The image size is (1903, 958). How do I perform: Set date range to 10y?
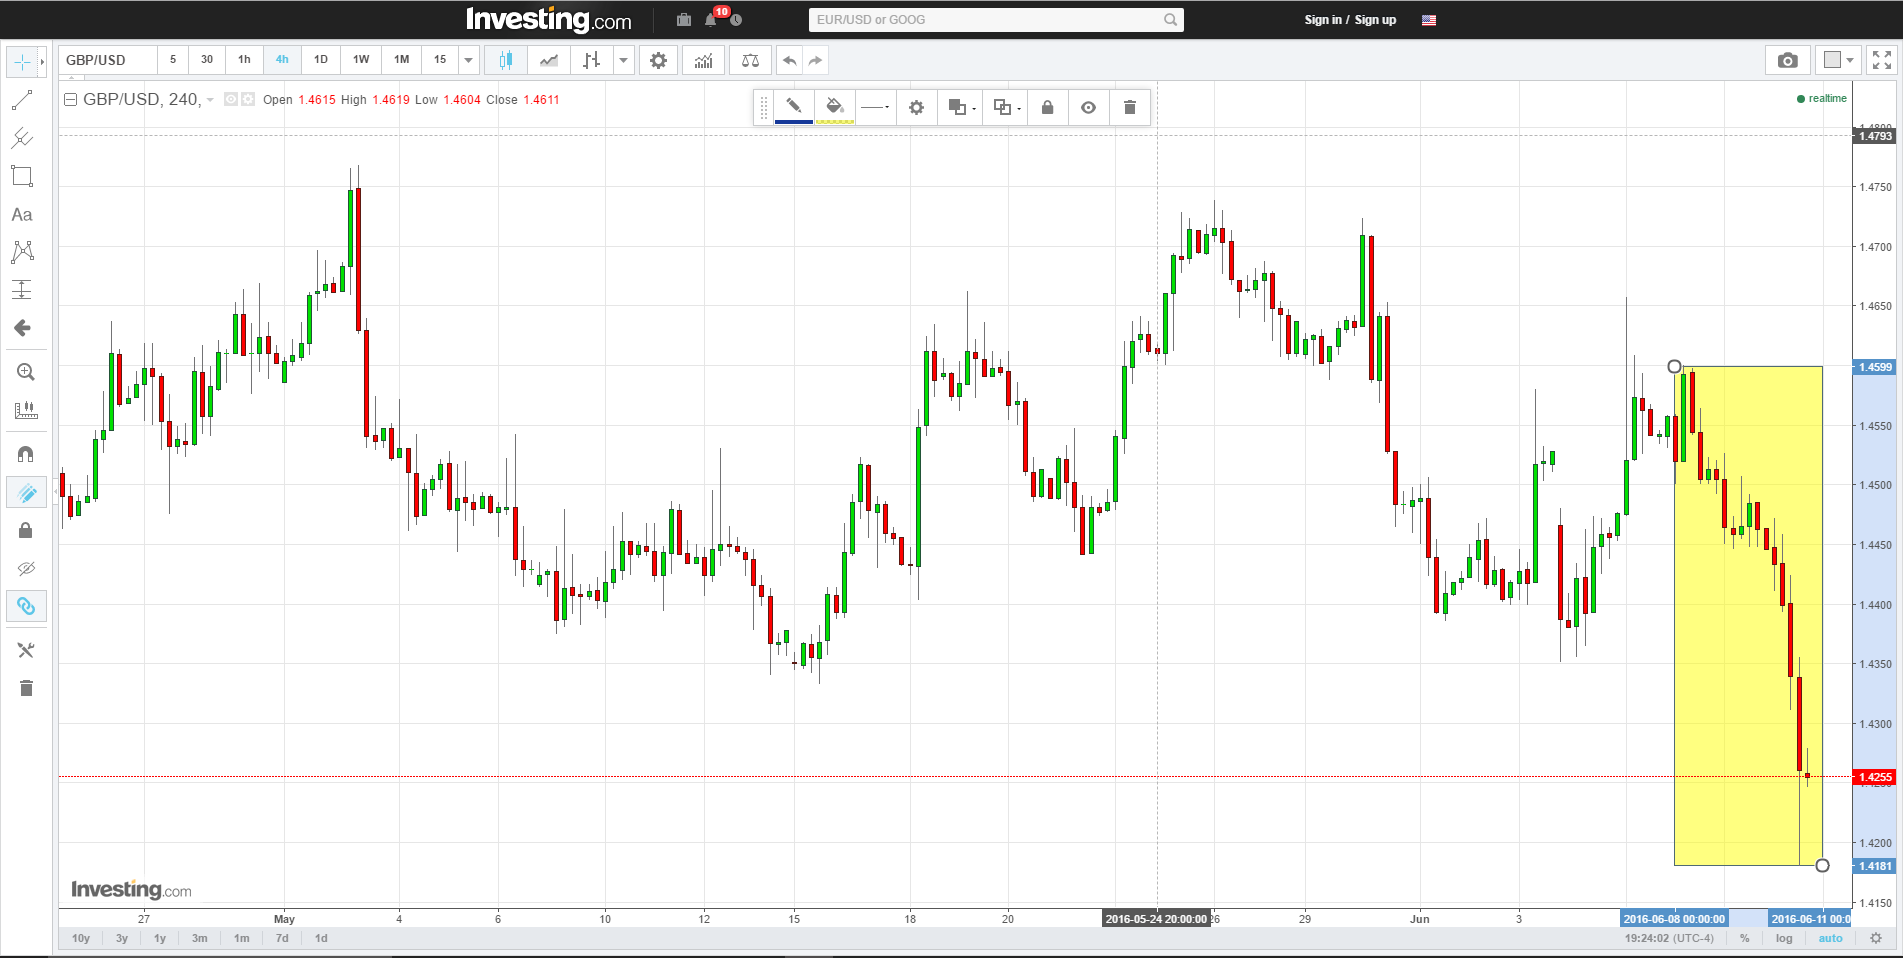click(x=81, y=938)
